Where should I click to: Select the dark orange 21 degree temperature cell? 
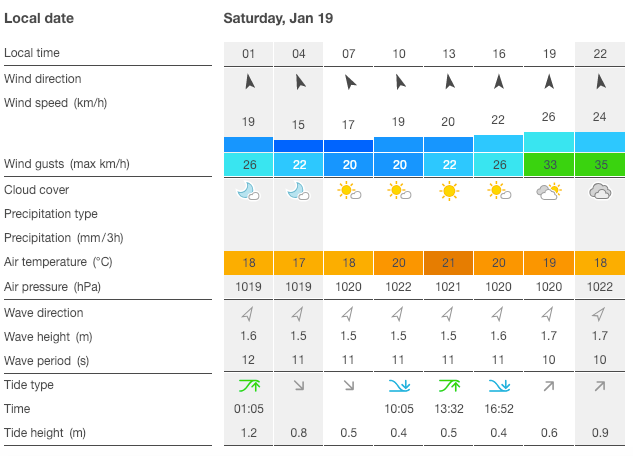coord(448,263)
